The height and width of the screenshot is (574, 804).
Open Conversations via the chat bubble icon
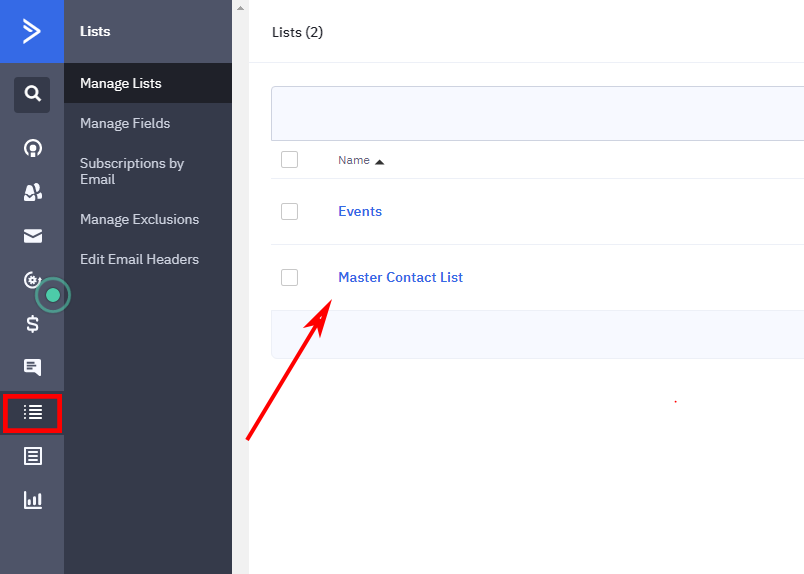32,367
